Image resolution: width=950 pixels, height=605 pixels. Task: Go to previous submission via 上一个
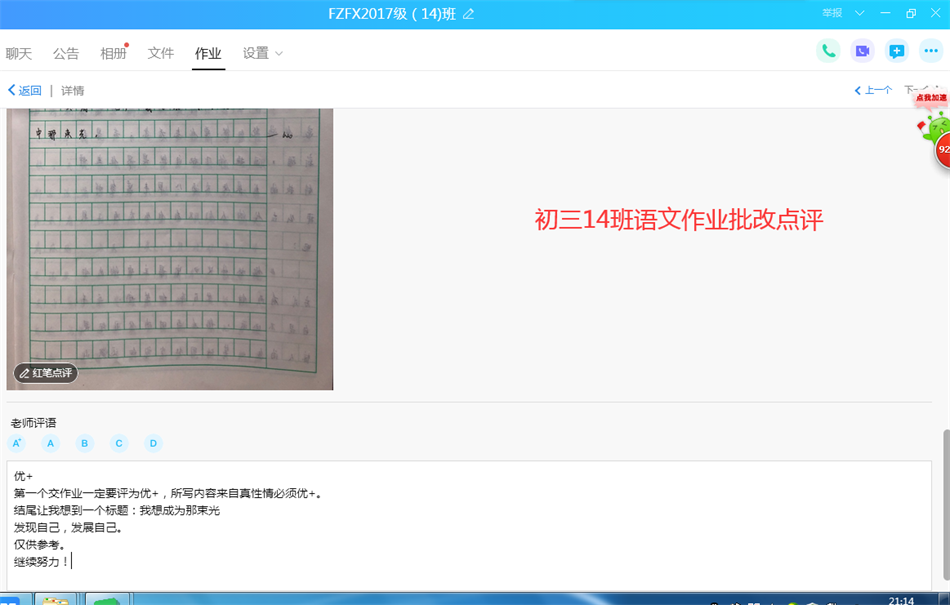click(873, 90)
